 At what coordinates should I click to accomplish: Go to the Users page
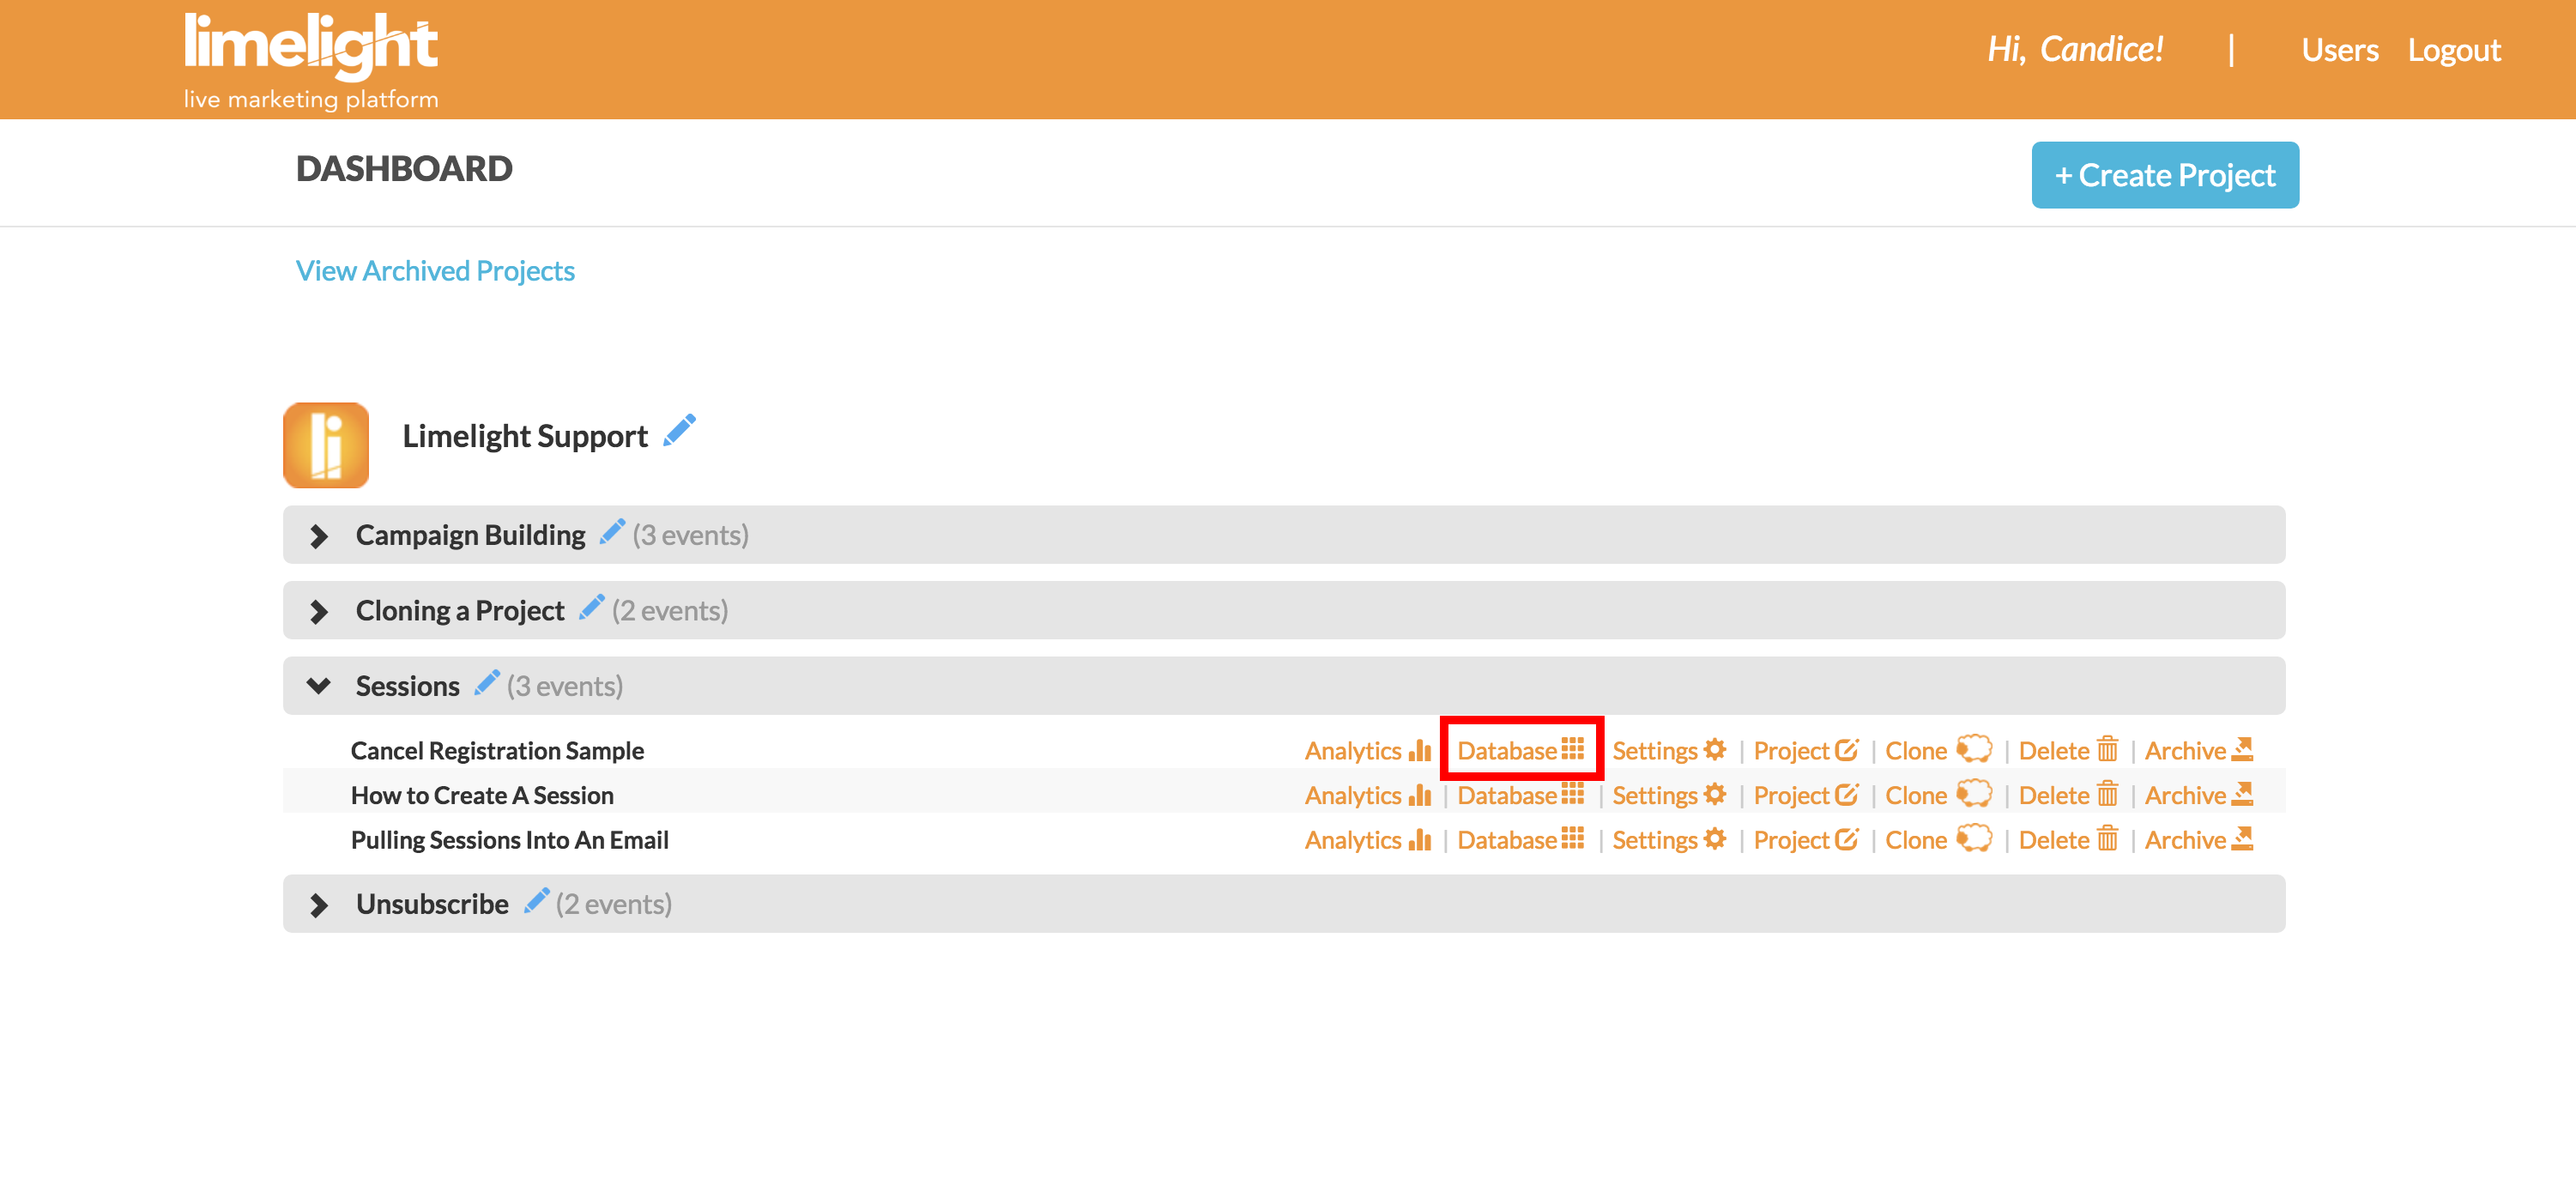click(2339, 50)
